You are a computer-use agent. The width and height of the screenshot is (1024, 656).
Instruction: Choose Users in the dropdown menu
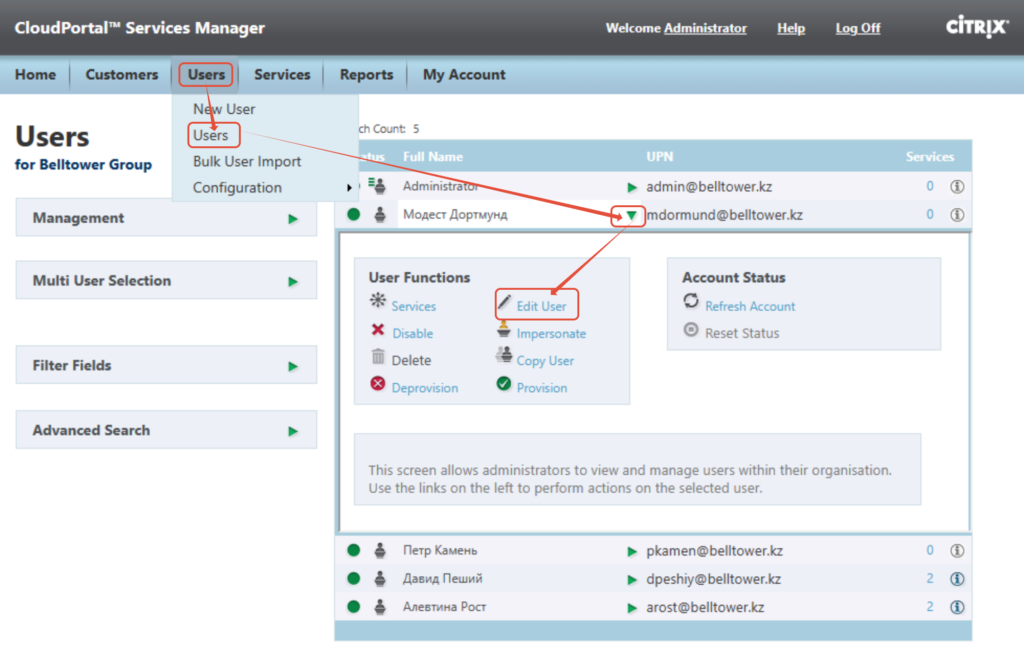click(x=210, y=135)
